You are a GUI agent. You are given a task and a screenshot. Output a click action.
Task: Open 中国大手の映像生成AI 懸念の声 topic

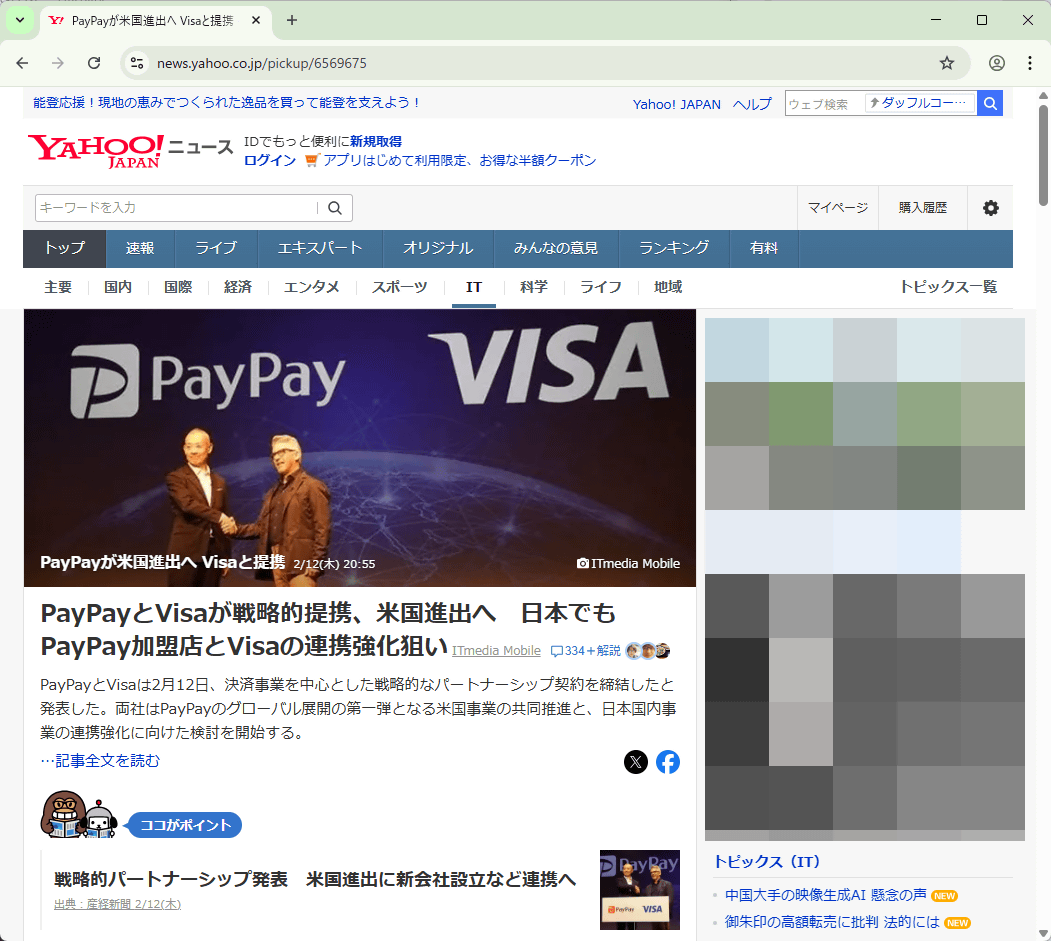click(826, 895)
